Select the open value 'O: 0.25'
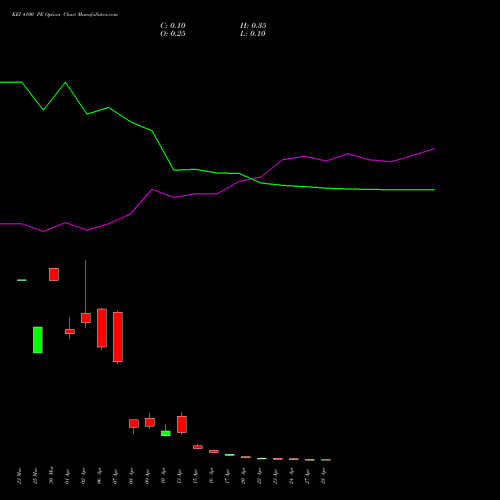Screen dimensions: 500x500 (x=173, y=34)
